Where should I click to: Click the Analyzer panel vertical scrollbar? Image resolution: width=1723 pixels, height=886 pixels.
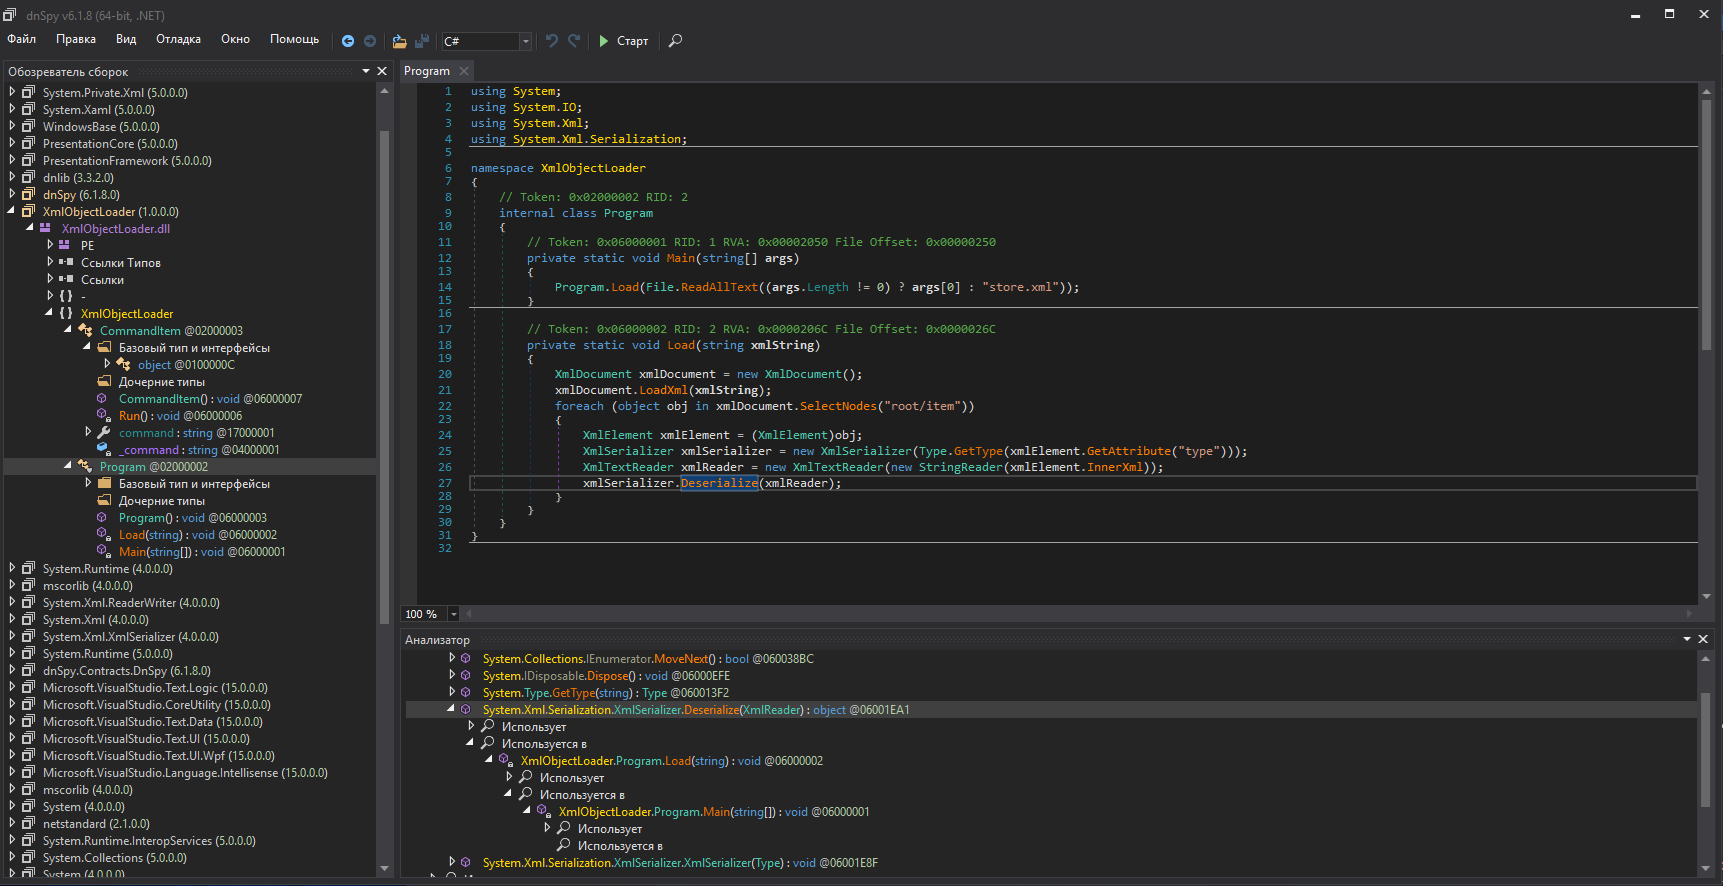point(1705,762)
